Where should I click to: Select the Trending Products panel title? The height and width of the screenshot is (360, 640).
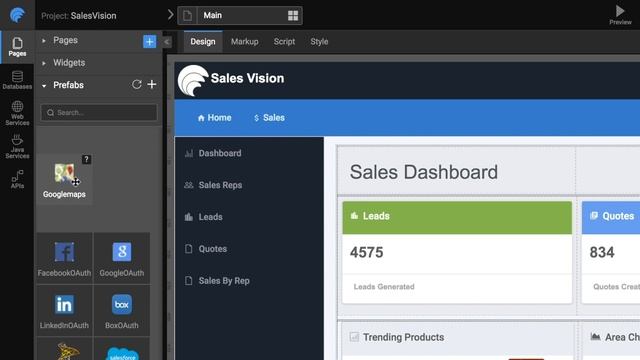click(403, 337)
